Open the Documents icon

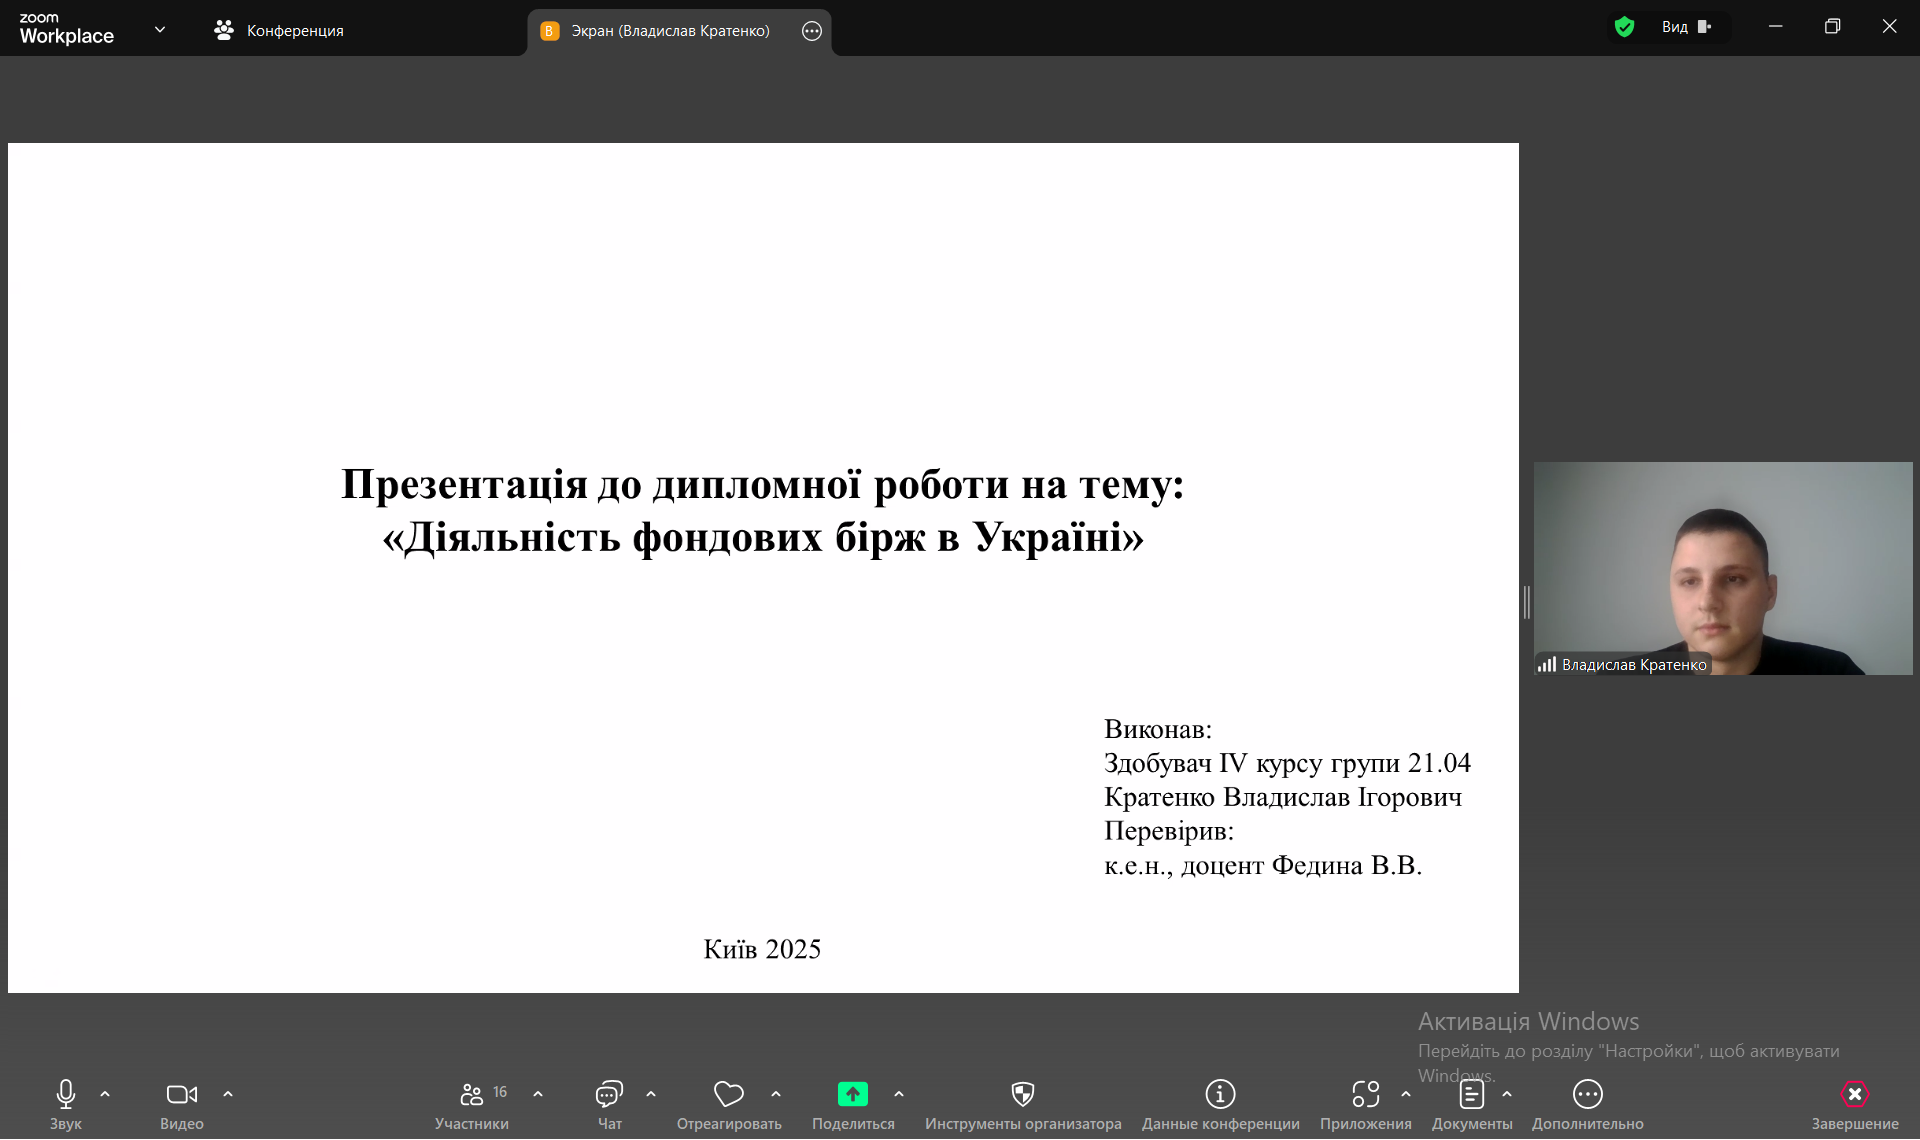coord(1471,1095)
